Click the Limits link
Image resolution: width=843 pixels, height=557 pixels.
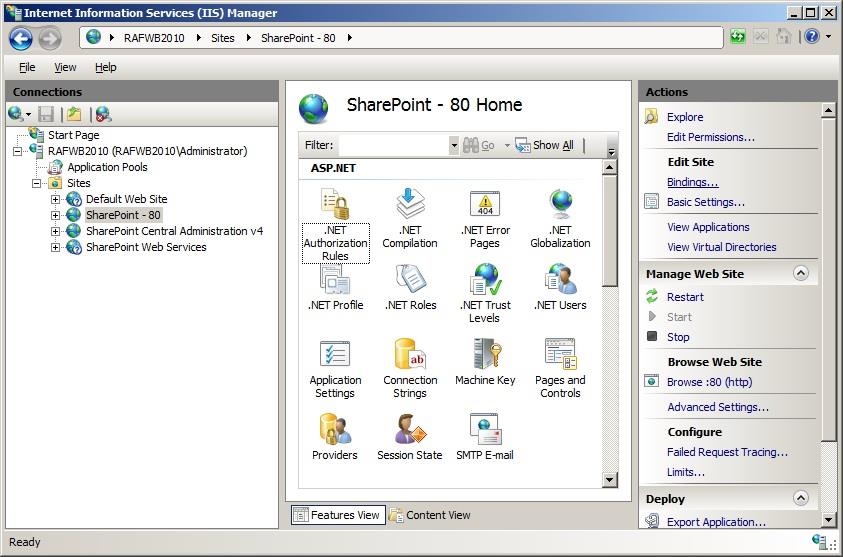(x=685, y=472)
